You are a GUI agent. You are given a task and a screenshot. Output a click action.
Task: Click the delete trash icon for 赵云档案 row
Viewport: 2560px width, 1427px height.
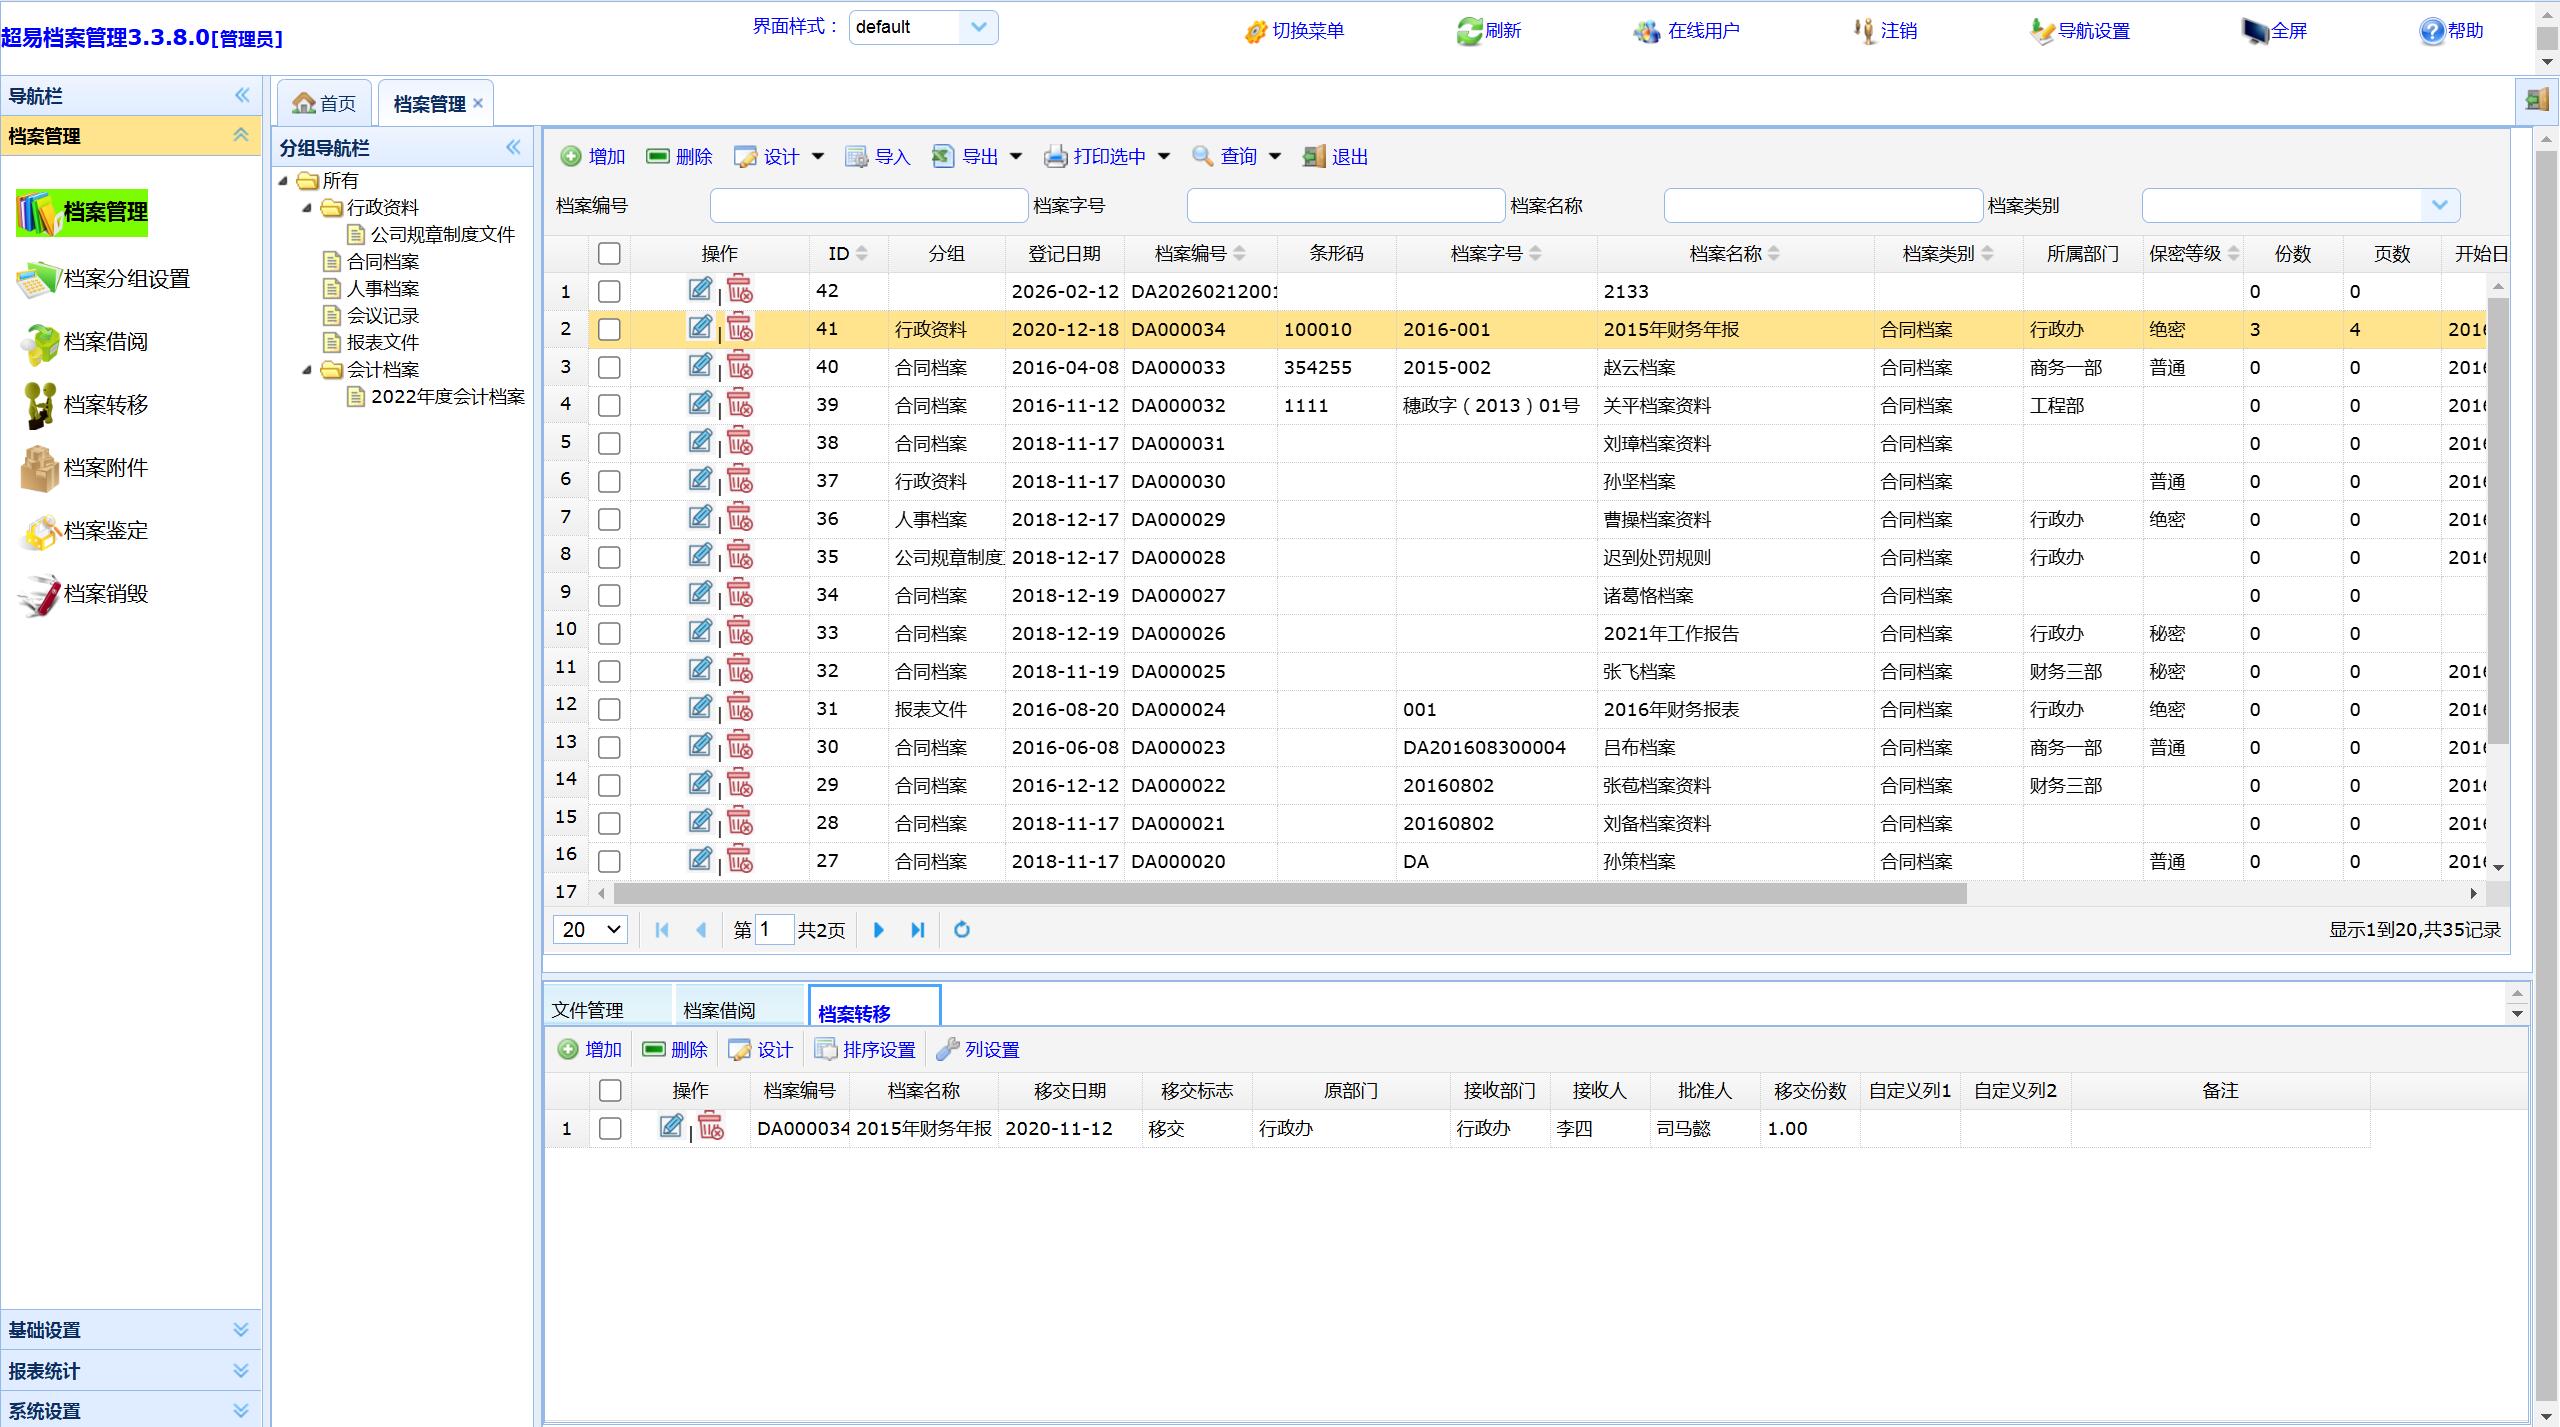click(x=740, y=366)
